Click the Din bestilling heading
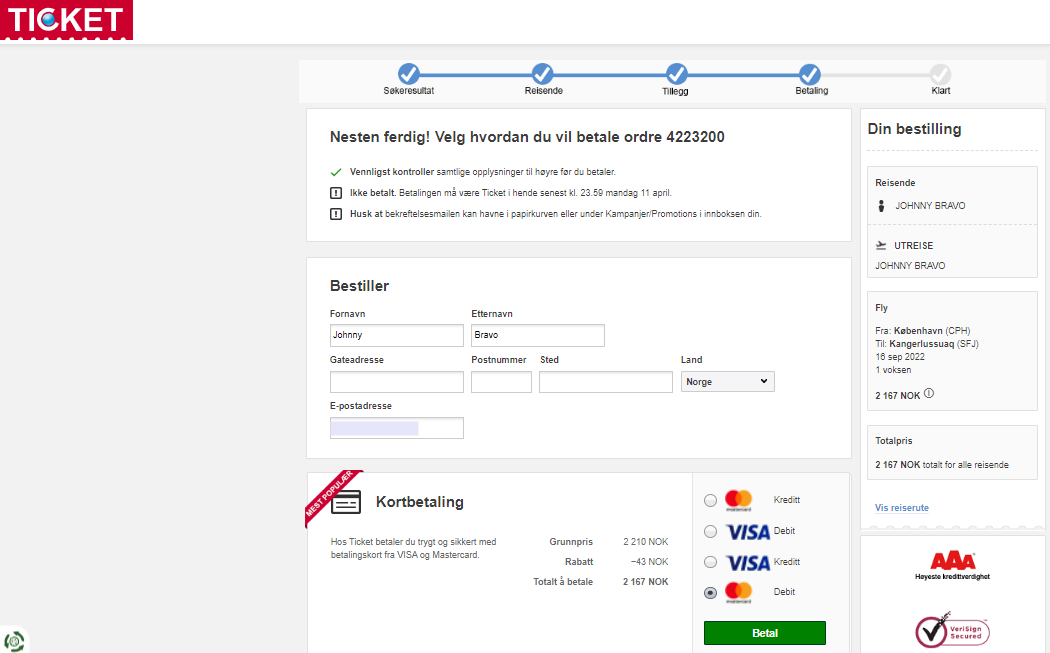The height and width of the screenshot is (653, 1050). tap(914, 129)
